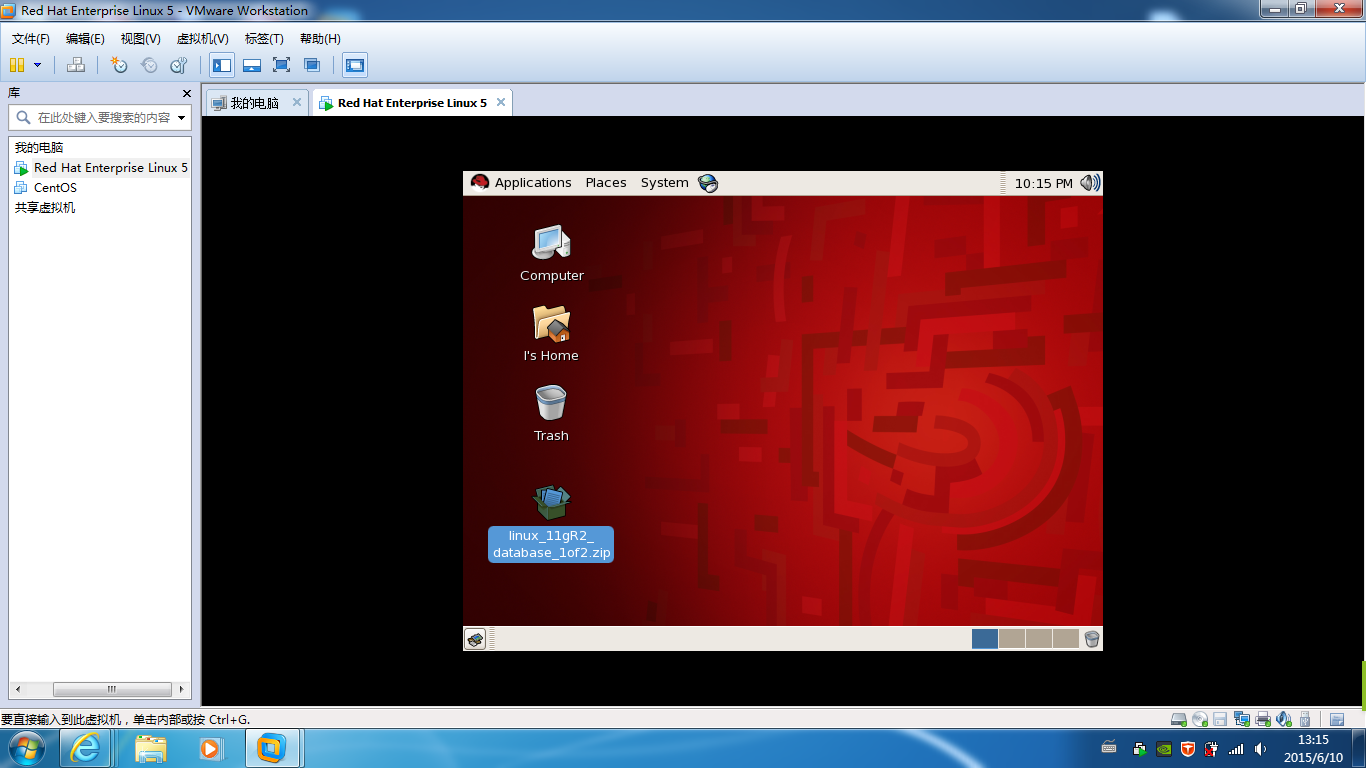1366x768 pixels.
Task: Open the 视图(V) menu
Action: point(140,38)
